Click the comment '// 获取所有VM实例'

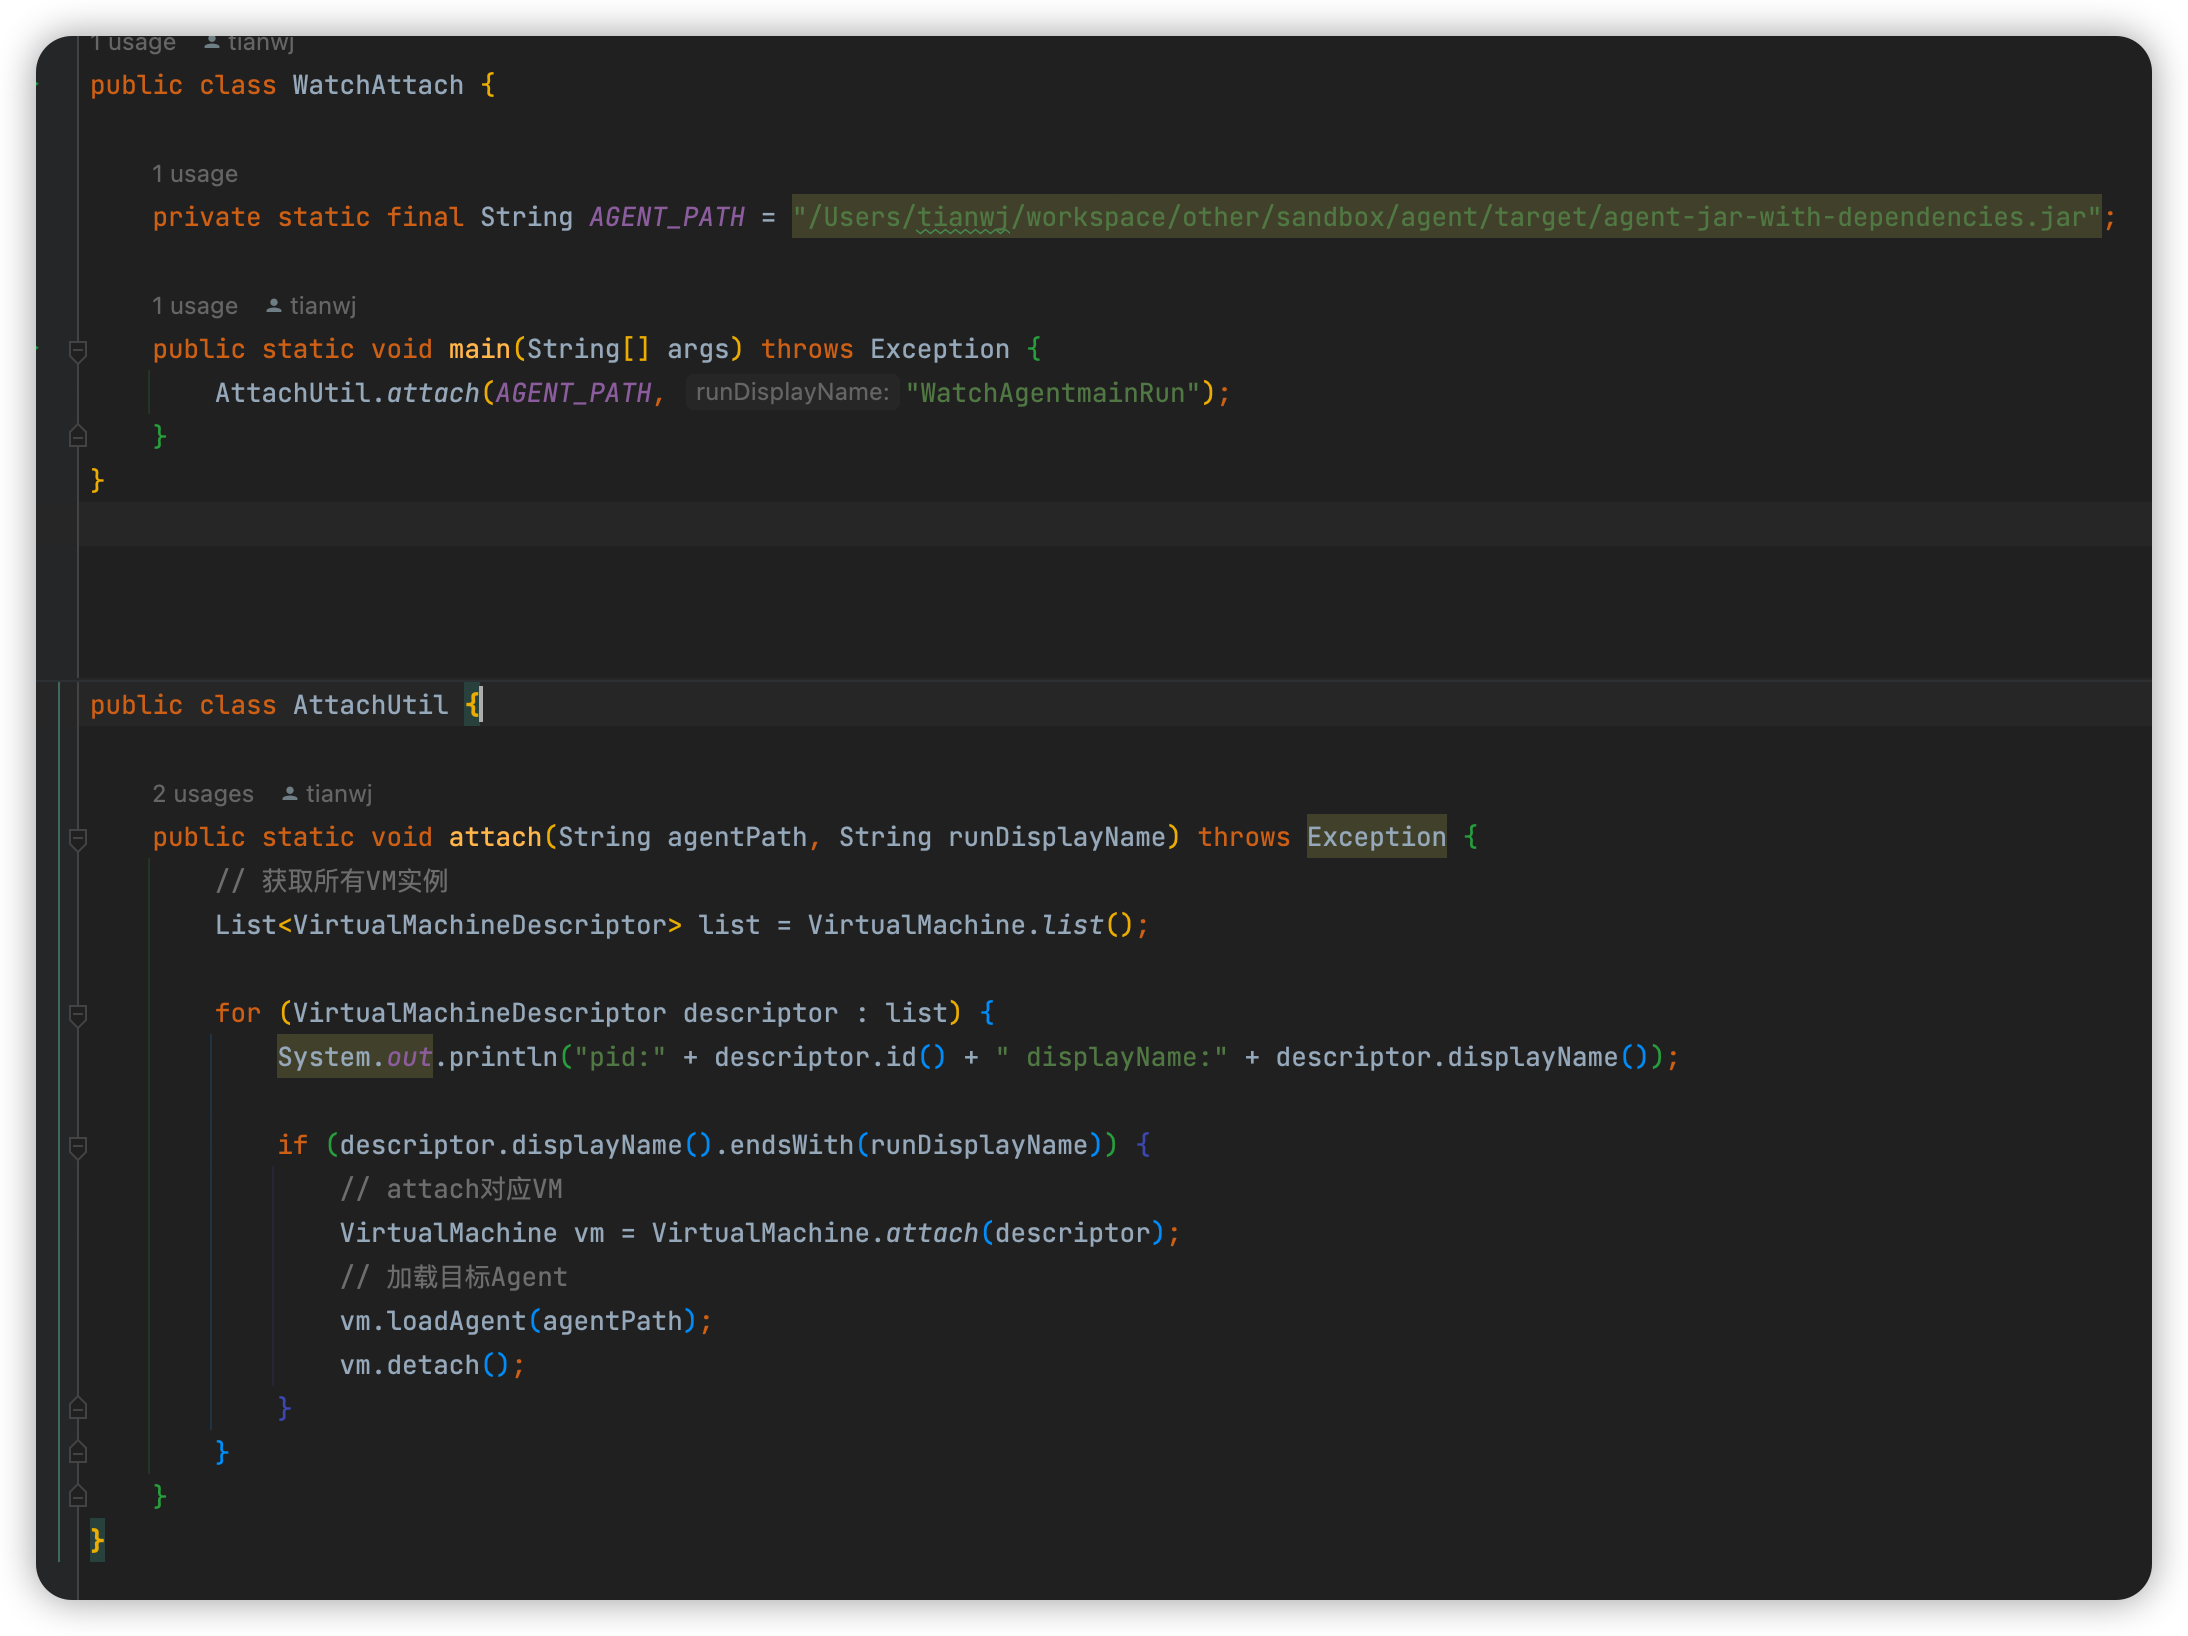tap(332, 881)
